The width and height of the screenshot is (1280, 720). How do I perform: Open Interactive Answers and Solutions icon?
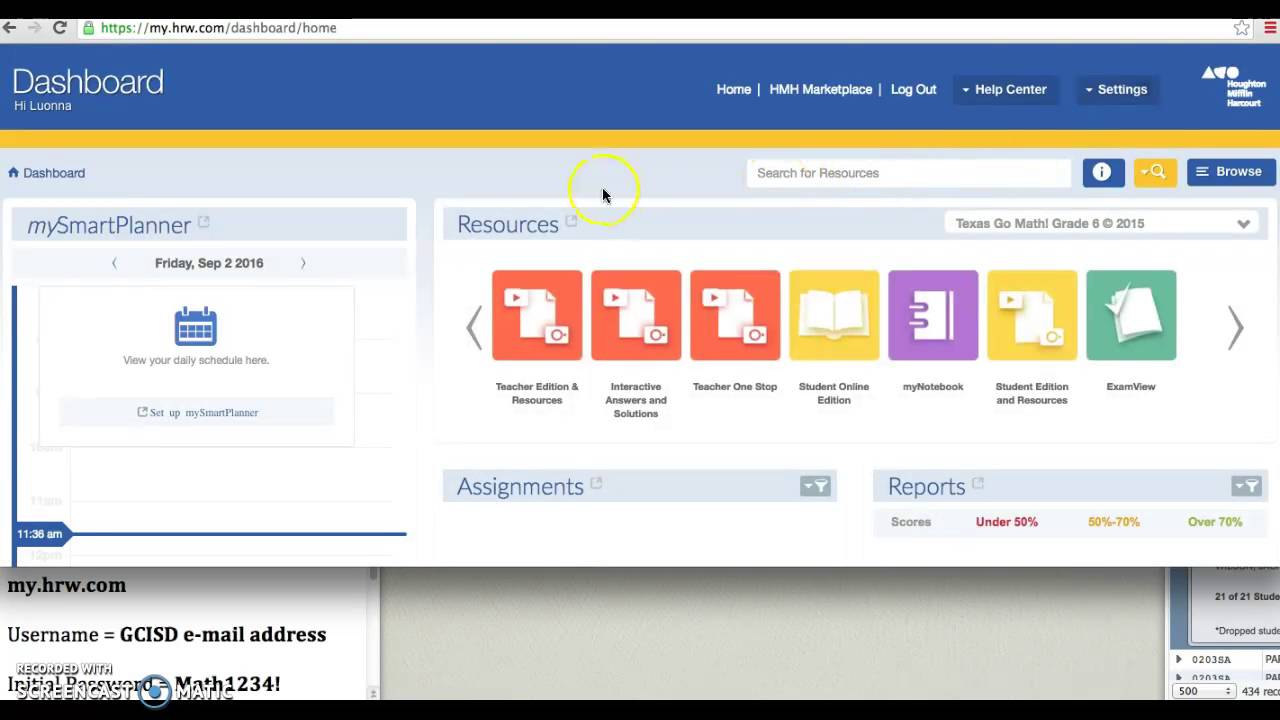click(x=636, y=315)
